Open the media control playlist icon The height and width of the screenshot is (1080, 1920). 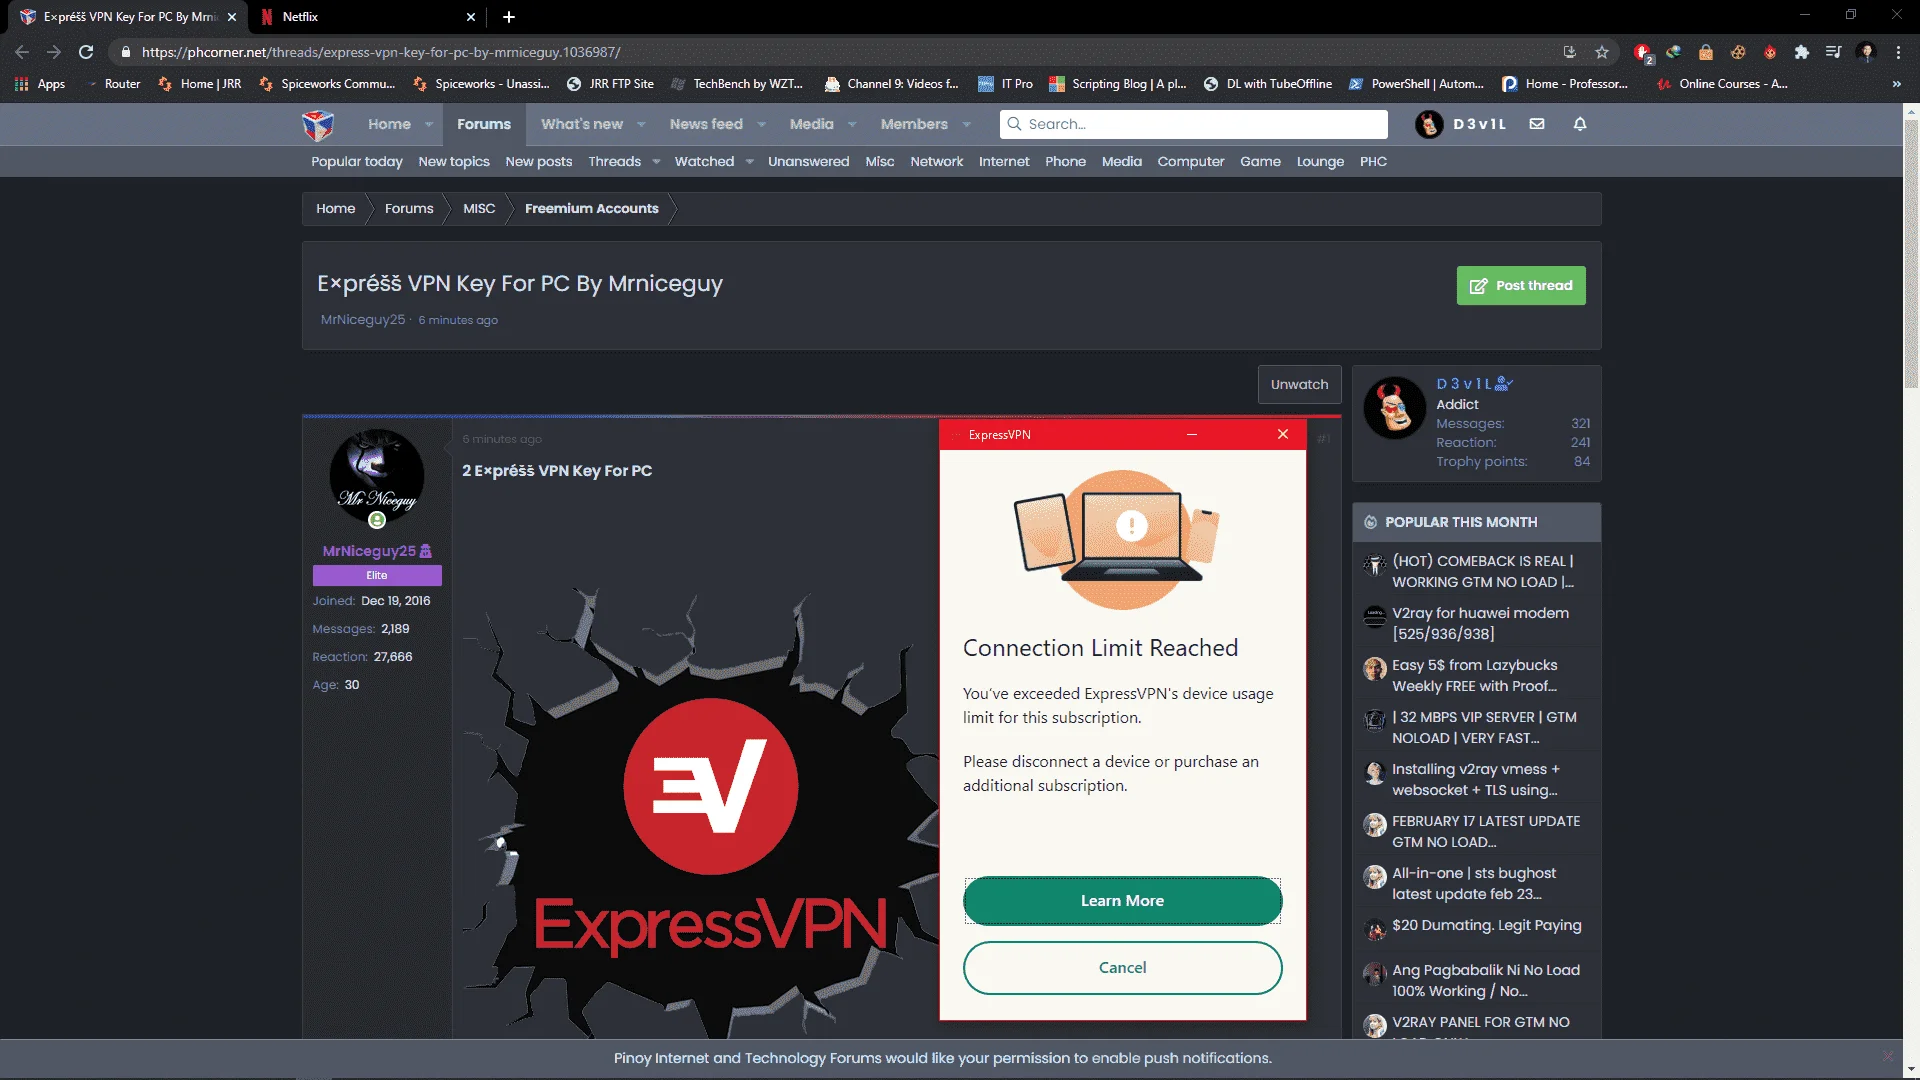1834,52
